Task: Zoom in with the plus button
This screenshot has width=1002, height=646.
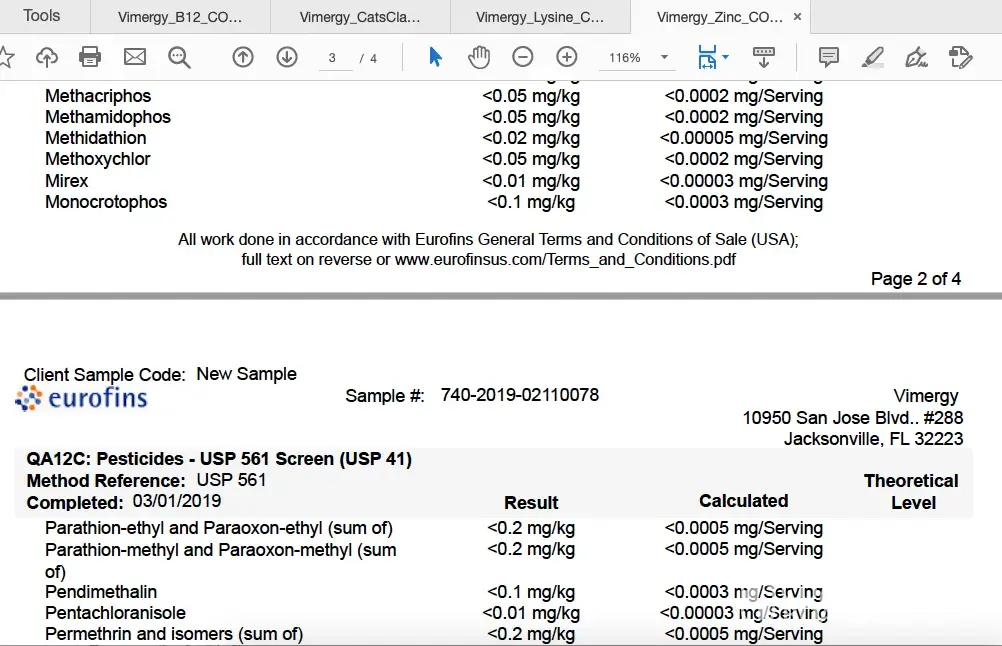Action: 567,57
